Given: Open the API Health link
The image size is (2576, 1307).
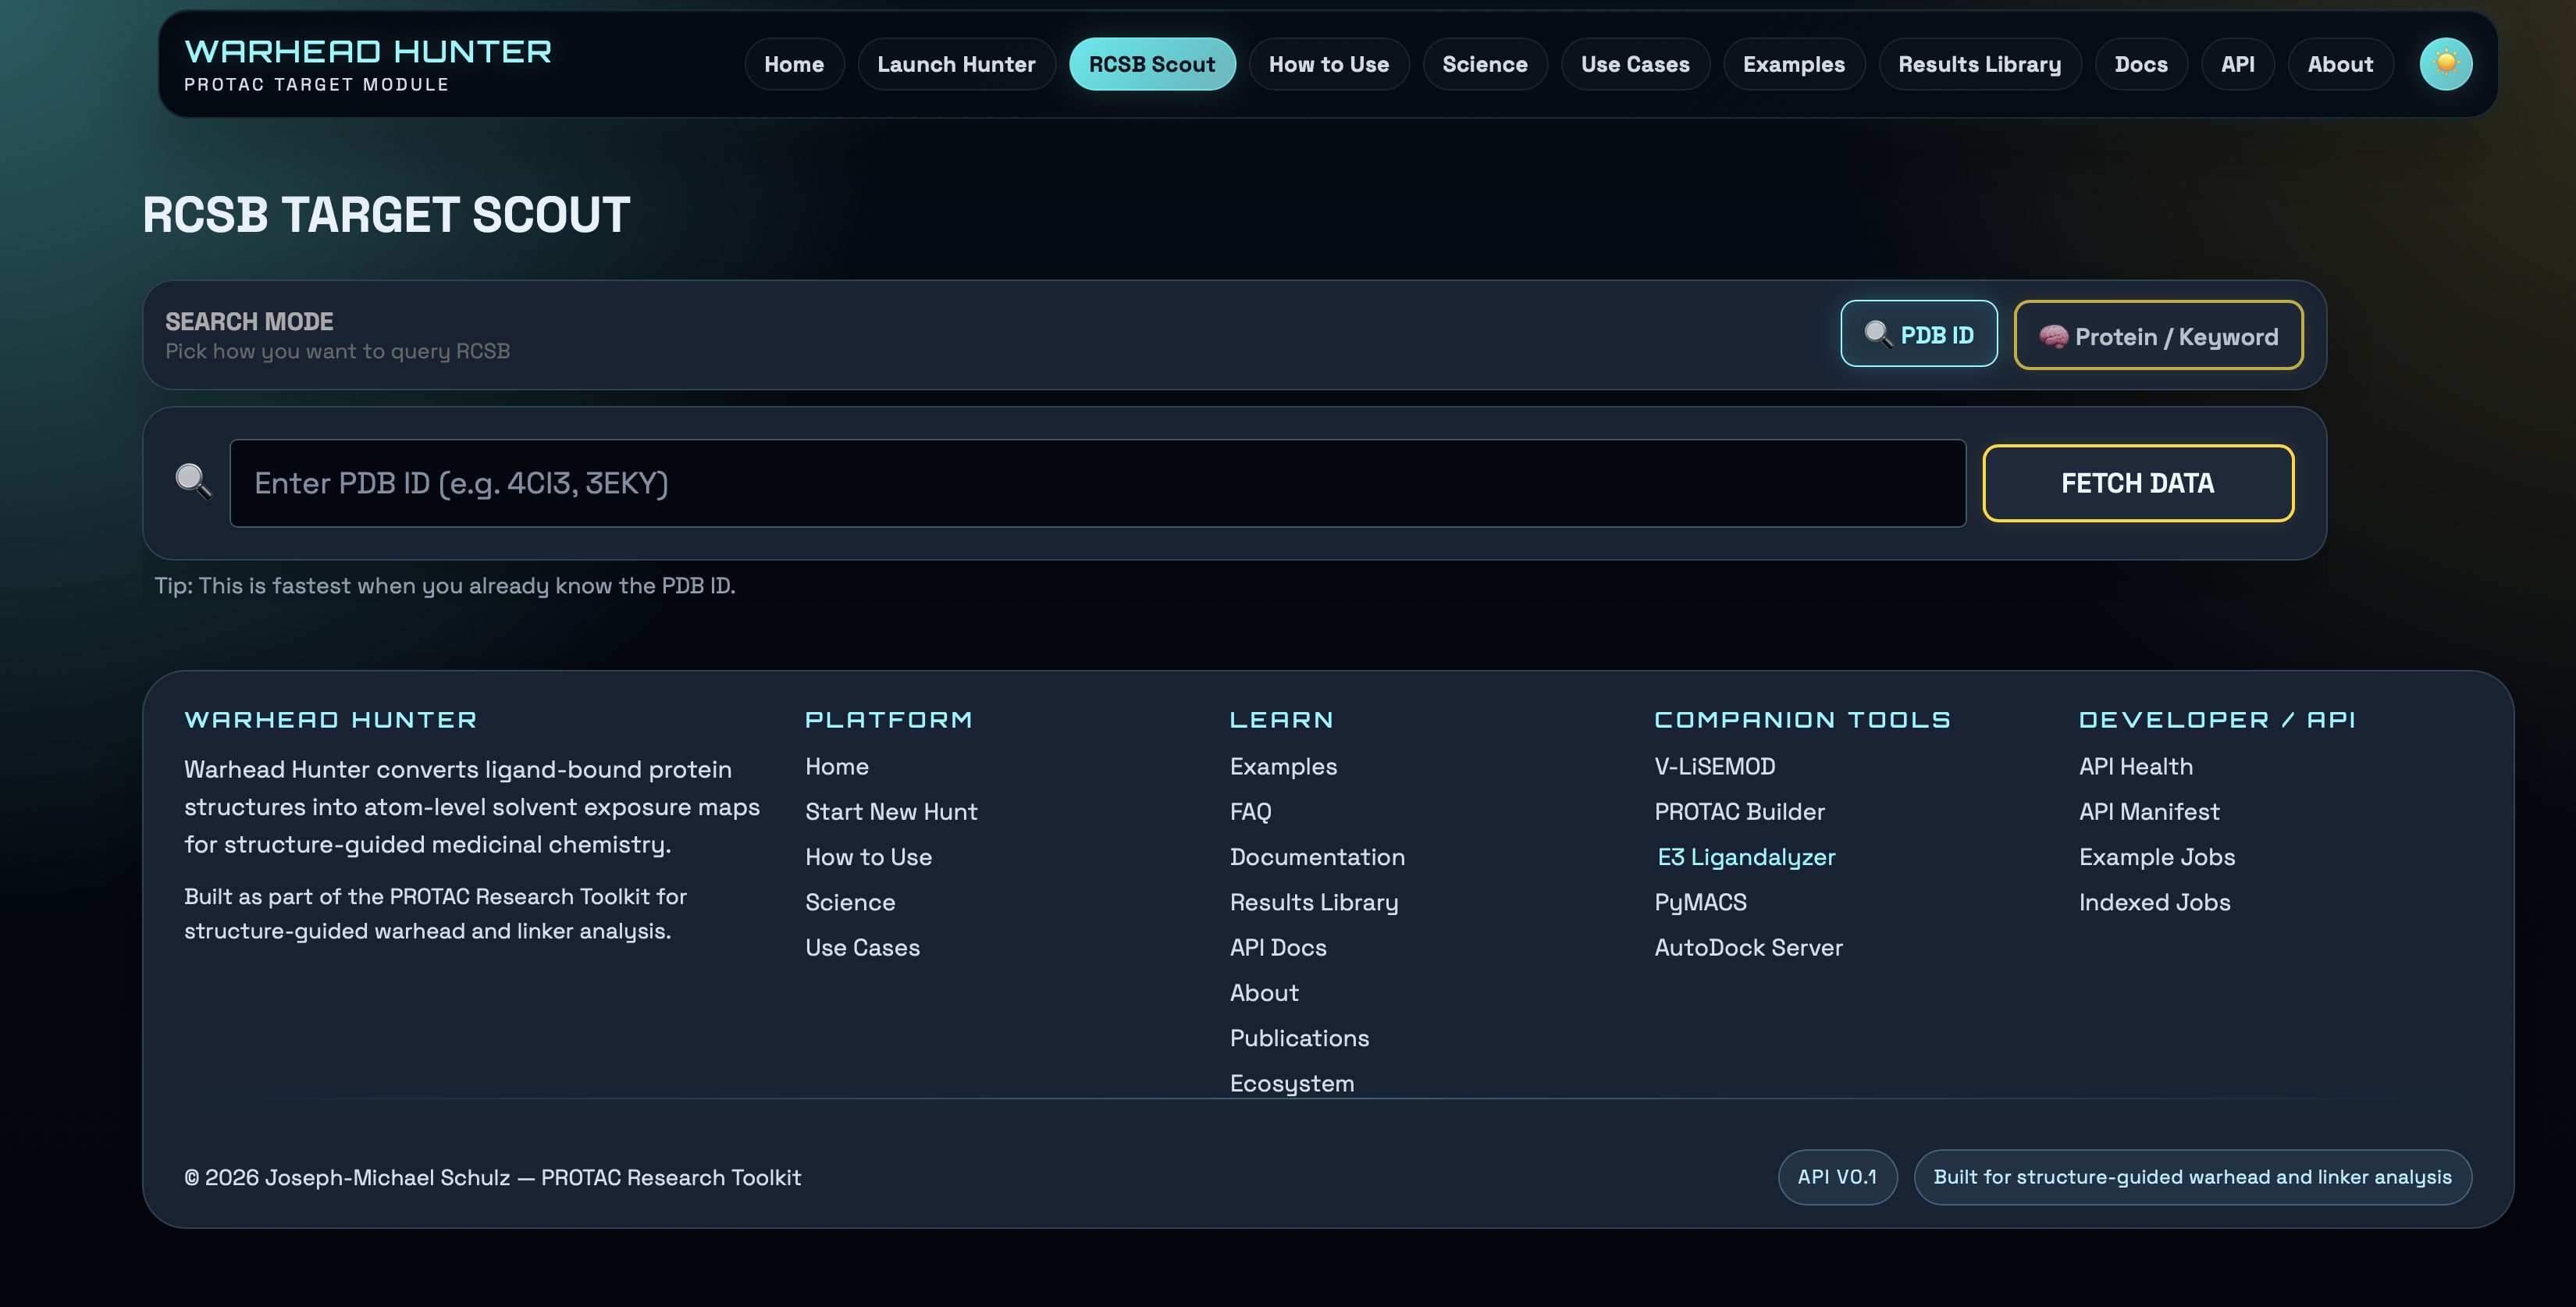Looking at the screenshot, I should point(2135,766).
